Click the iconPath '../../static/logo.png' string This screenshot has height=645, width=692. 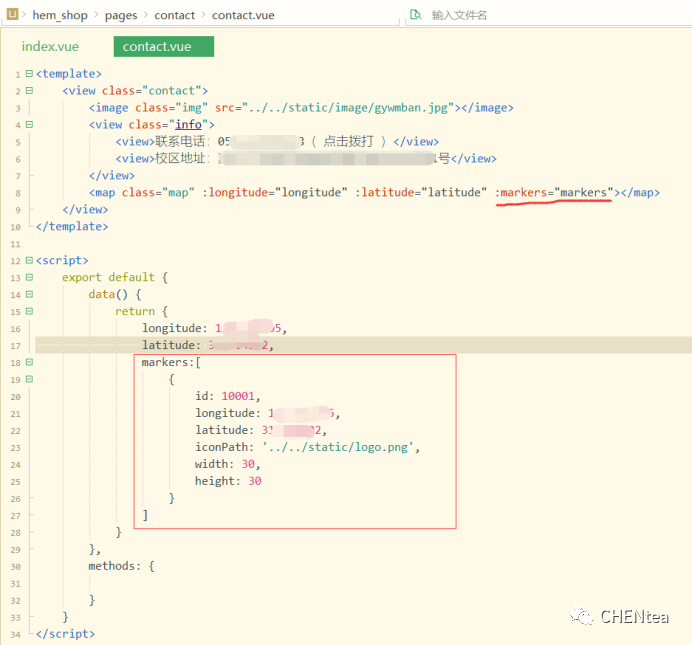(x=338, y=447)
